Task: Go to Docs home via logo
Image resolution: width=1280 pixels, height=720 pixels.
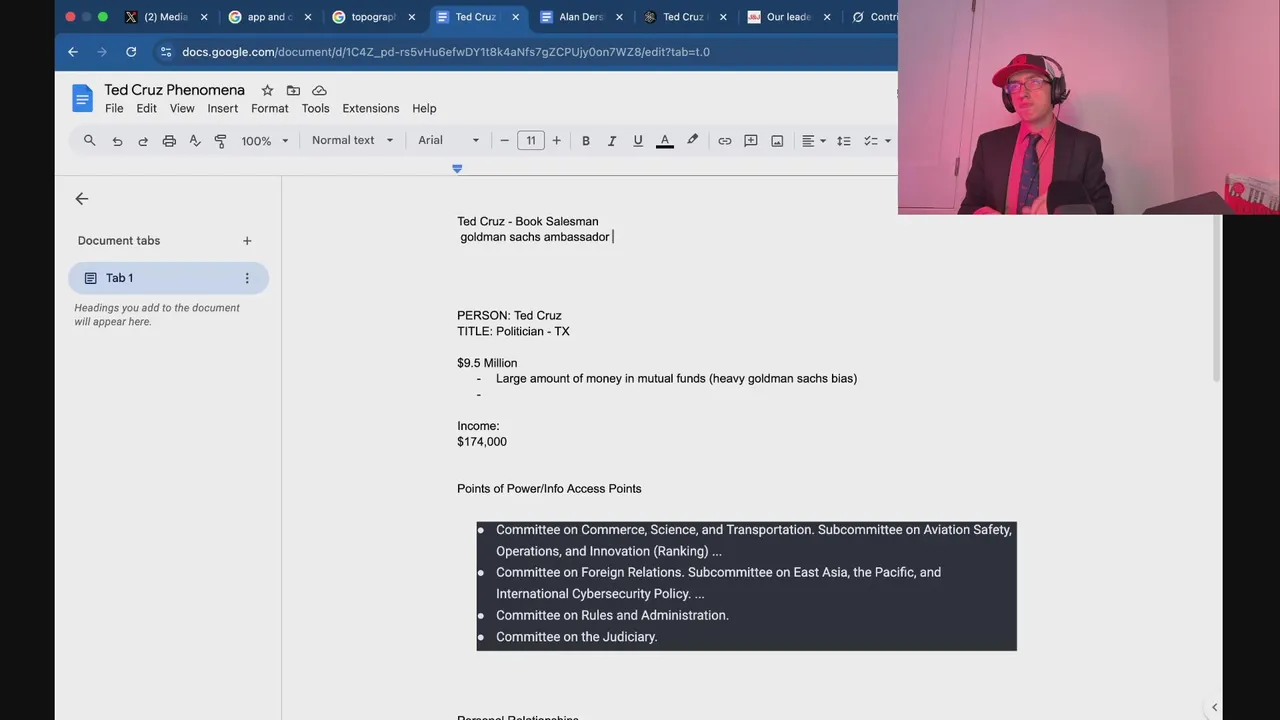Action: (x=82, y=98)
